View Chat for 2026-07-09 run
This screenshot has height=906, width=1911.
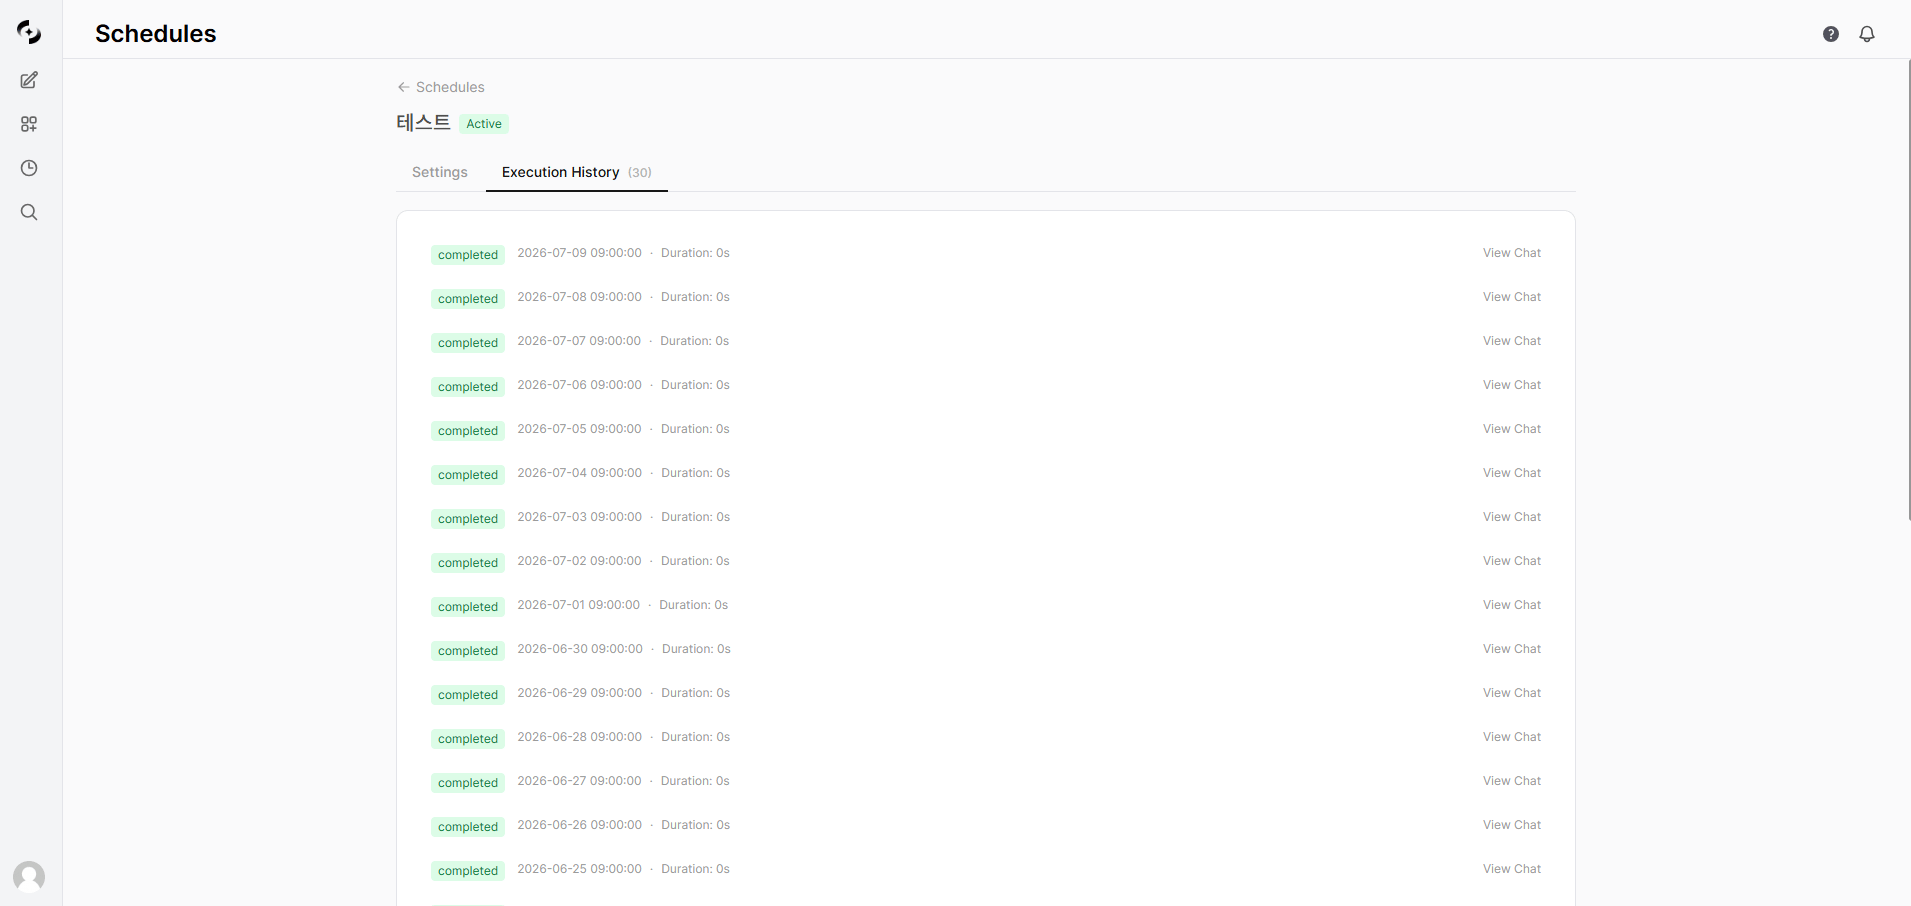pyautogui.click(x=1512, y=253)
